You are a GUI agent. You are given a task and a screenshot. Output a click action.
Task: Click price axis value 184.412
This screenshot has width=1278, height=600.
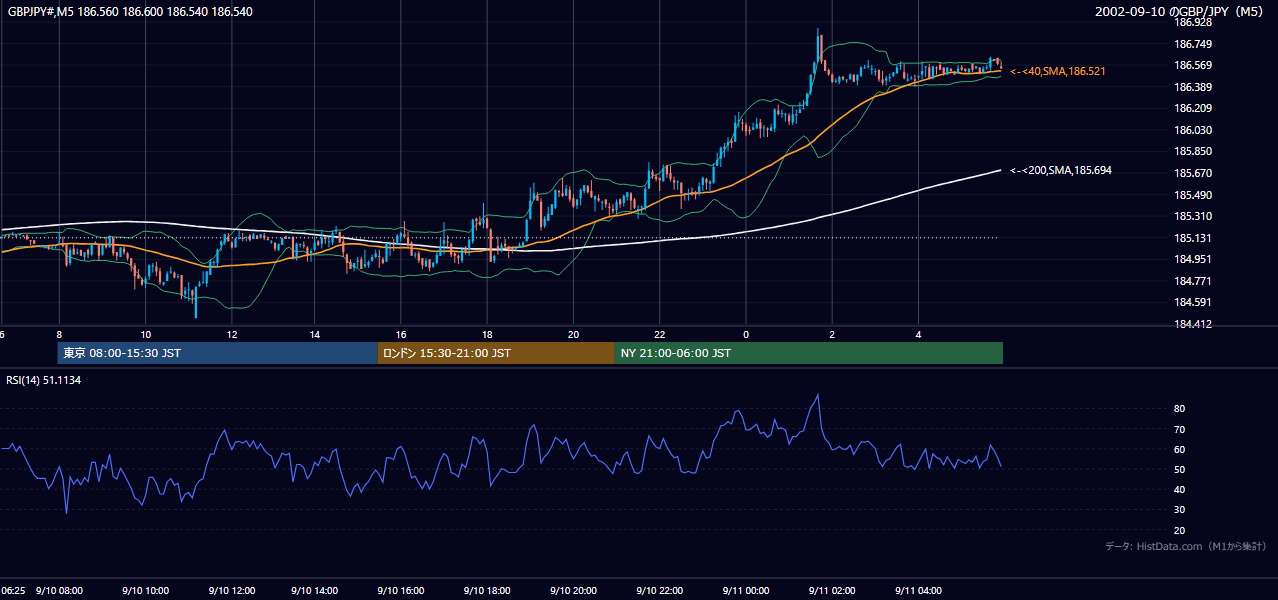pos(1193,324)
